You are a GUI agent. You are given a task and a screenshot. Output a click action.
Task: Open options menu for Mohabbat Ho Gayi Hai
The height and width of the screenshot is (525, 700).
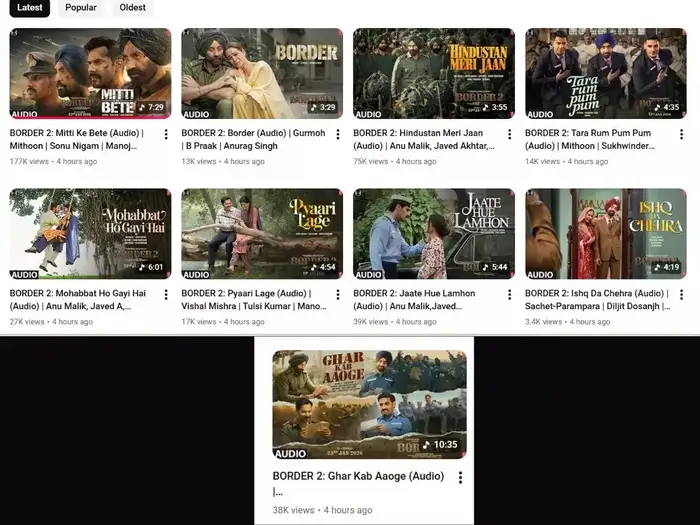click(165, 295)
